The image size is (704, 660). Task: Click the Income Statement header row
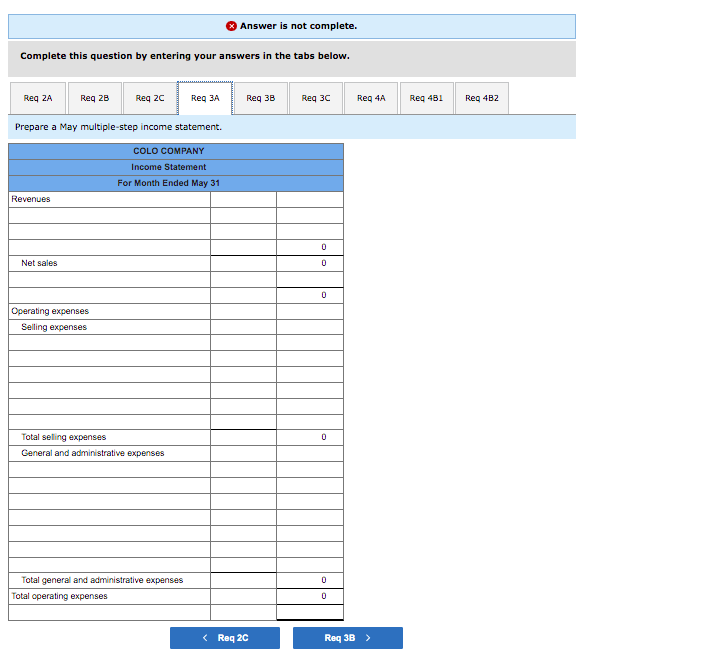pos(176,167)
